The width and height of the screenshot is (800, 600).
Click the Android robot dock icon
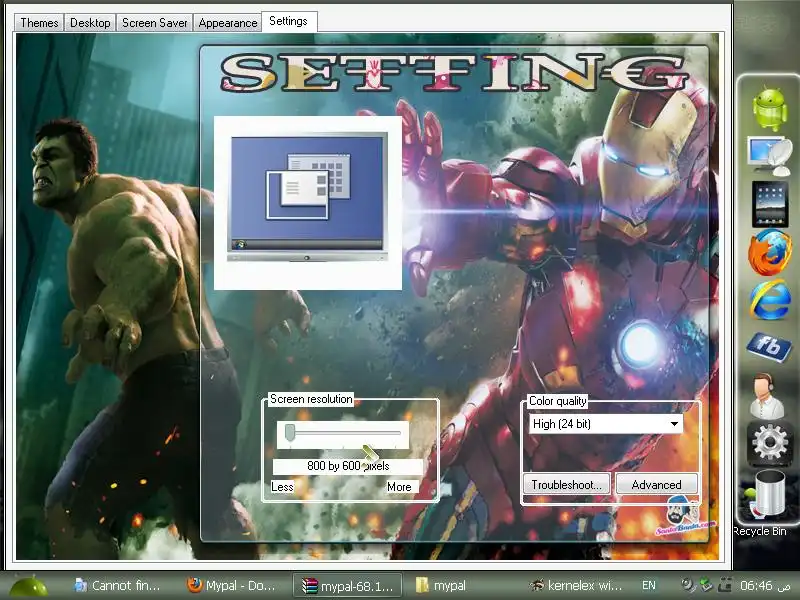(770, 109)
